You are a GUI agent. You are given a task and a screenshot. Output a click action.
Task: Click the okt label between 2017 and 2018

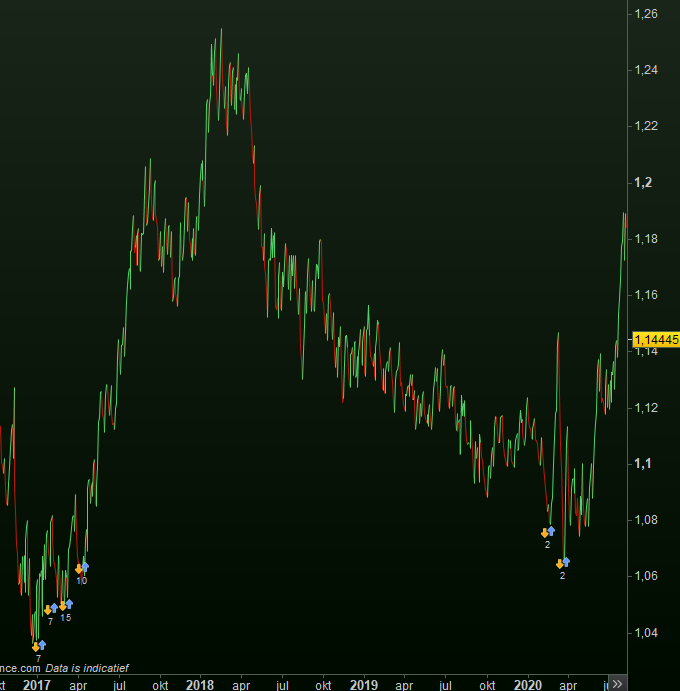click(x=160, y=685)
